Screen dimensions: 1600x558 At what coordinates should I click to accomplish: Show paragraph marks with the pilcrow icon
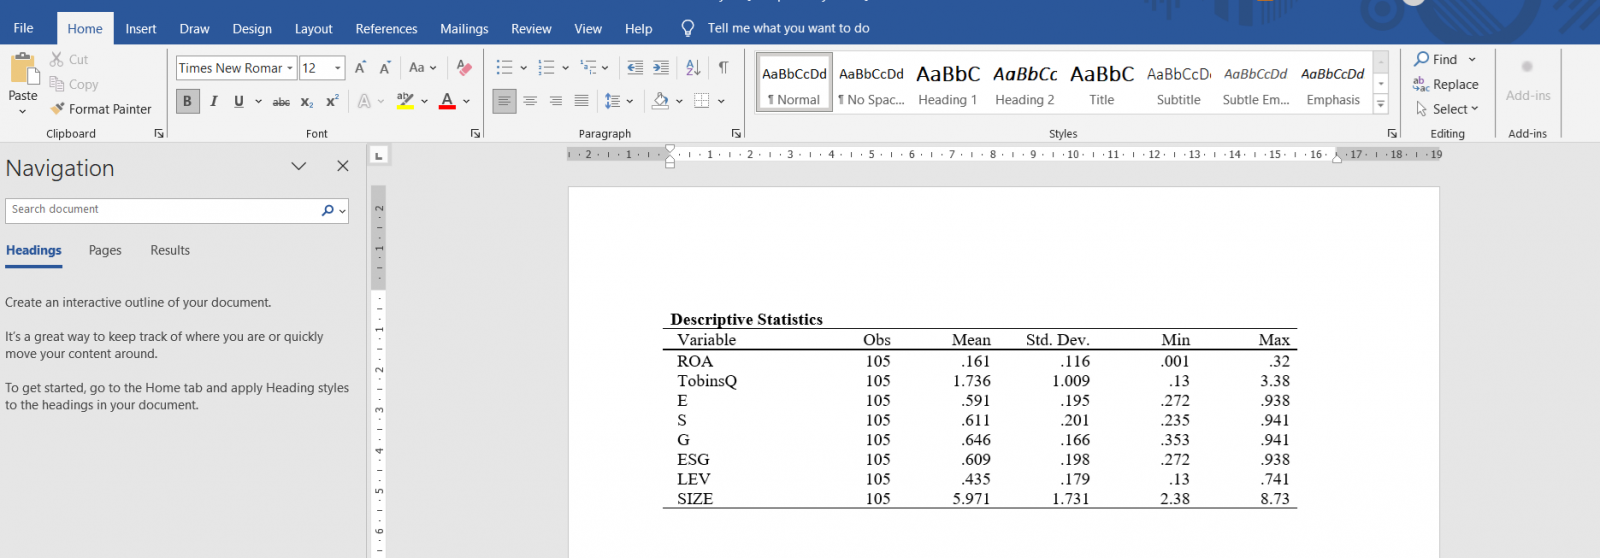723,68
